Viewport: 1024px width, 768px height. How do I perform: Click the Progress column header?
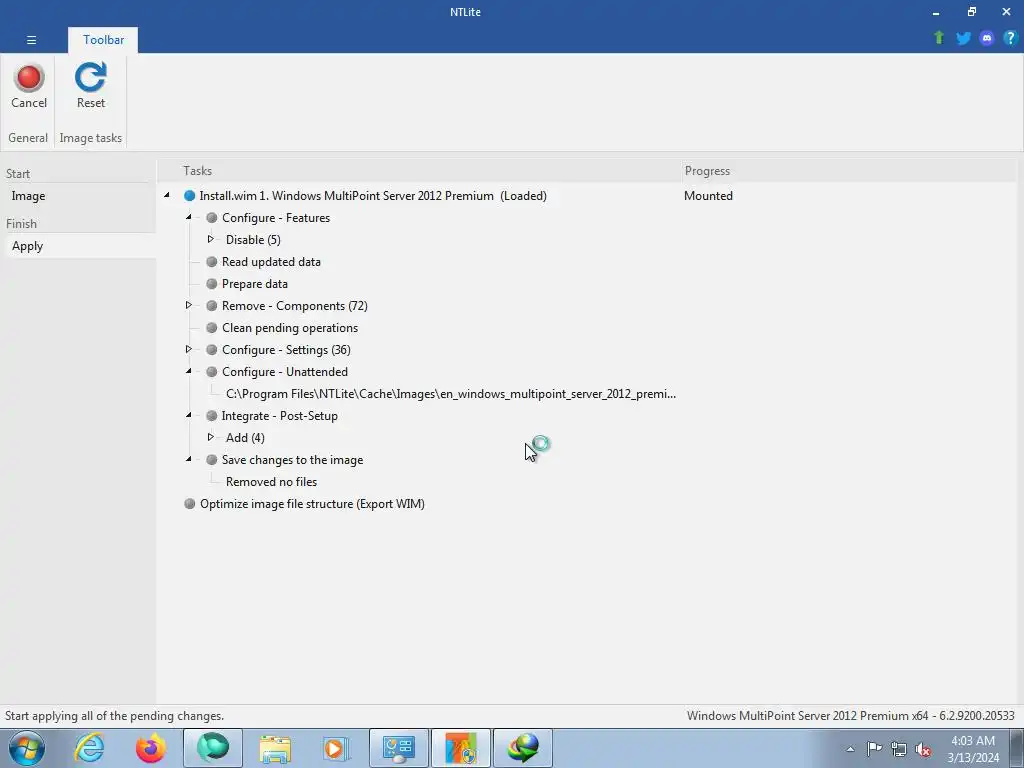tap(707, 171)
